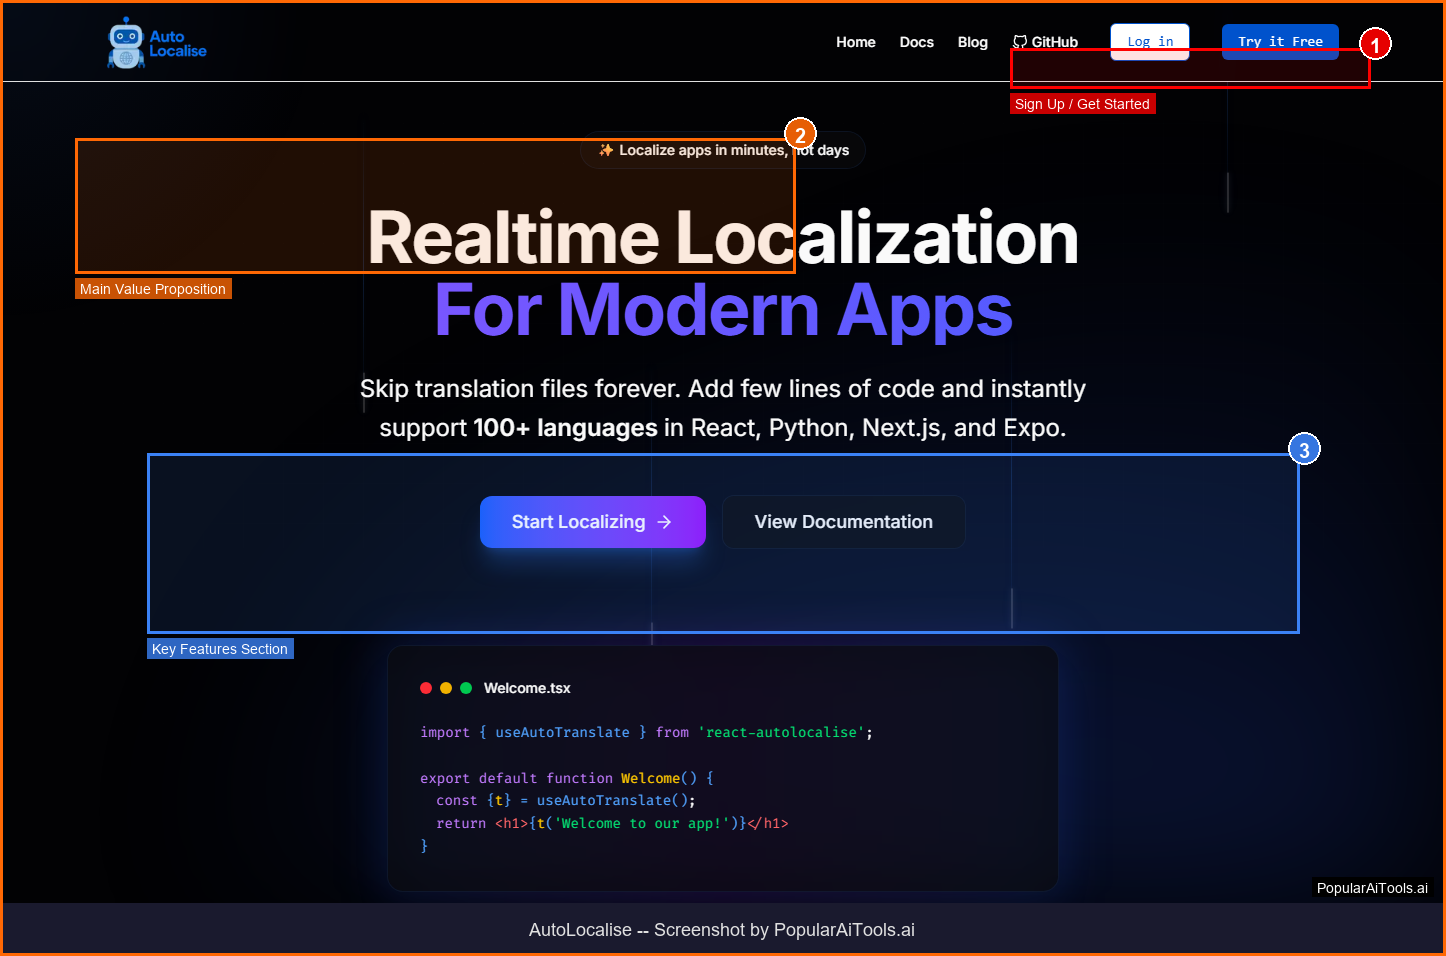Click the GitHub octocat icon in navbar
The height and width of the screenshot is (956, 1446).
click(x=1020, y=42)
